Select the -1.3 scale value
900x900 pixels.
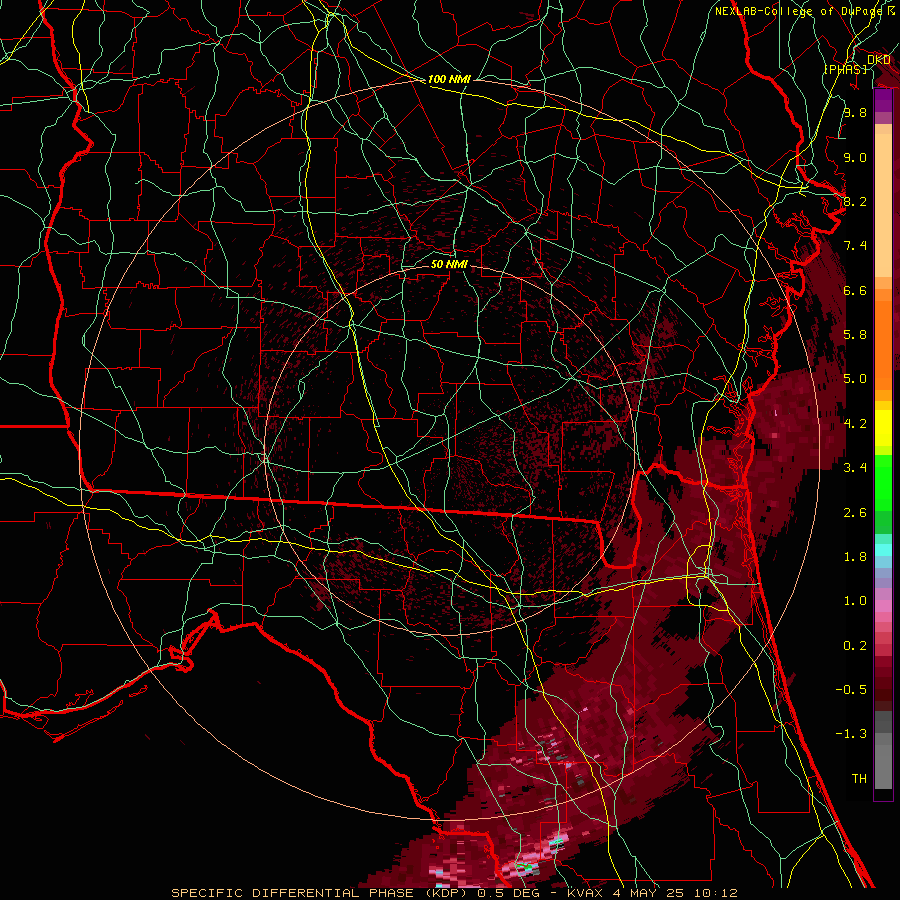click(850, 734)
